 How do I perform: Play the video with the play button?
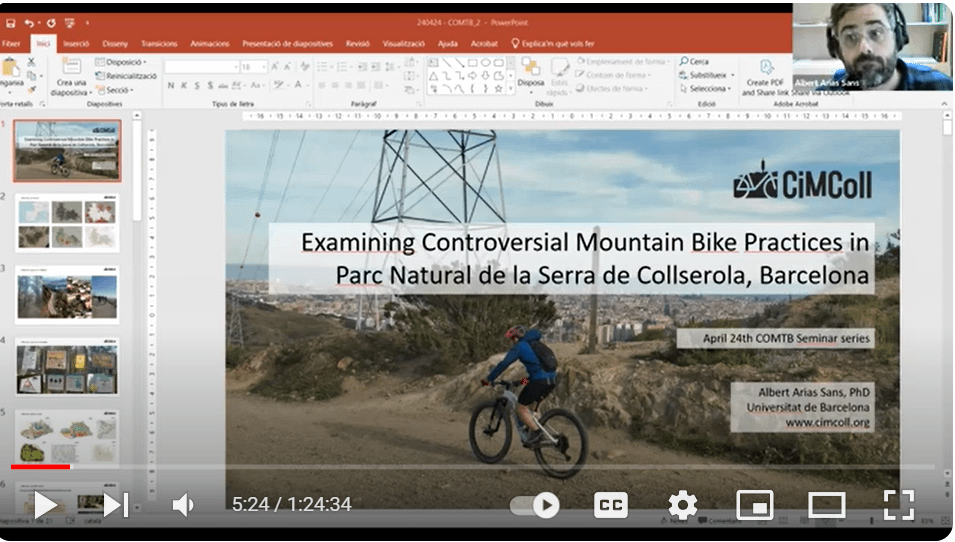click(45, 505)
